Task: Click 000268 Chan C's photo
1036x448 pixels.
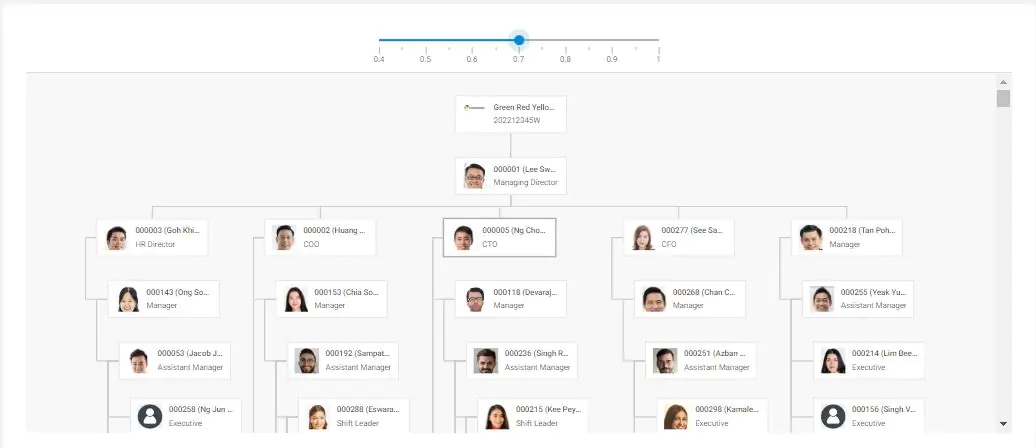Action: [653, 299]
